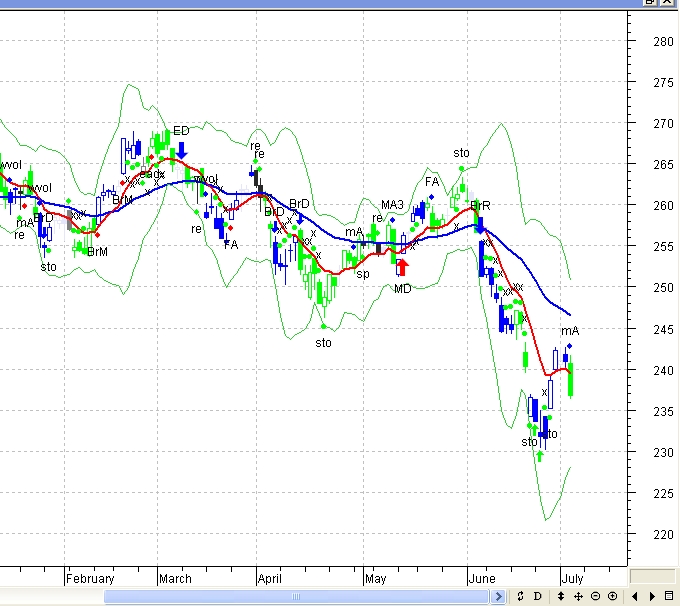The image size is (680, 606).
Task: Zoom in using the plus magnifier
Action: [612, 597]
